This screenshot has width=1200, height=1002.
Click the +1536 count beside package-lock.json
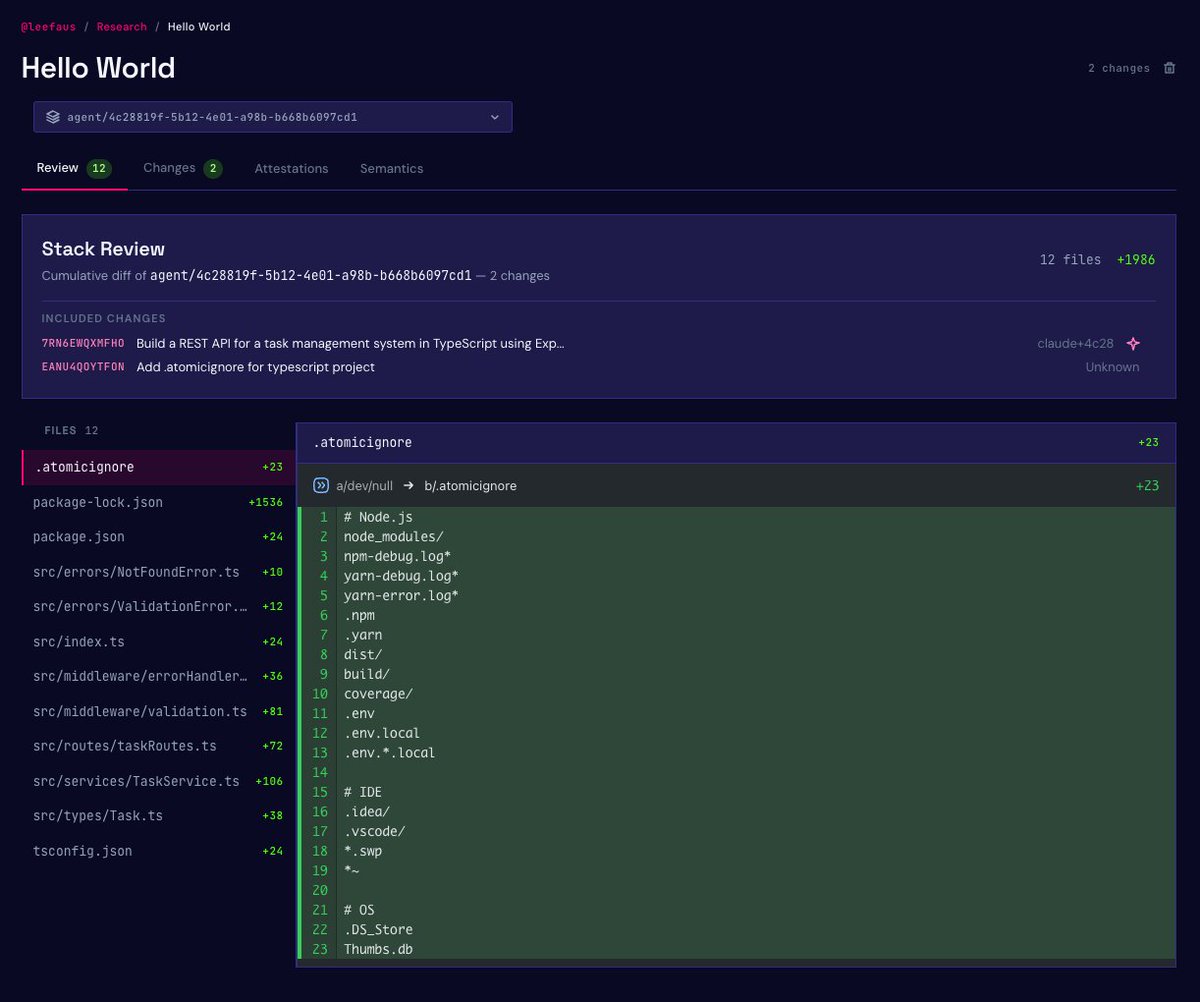(266, 502)
